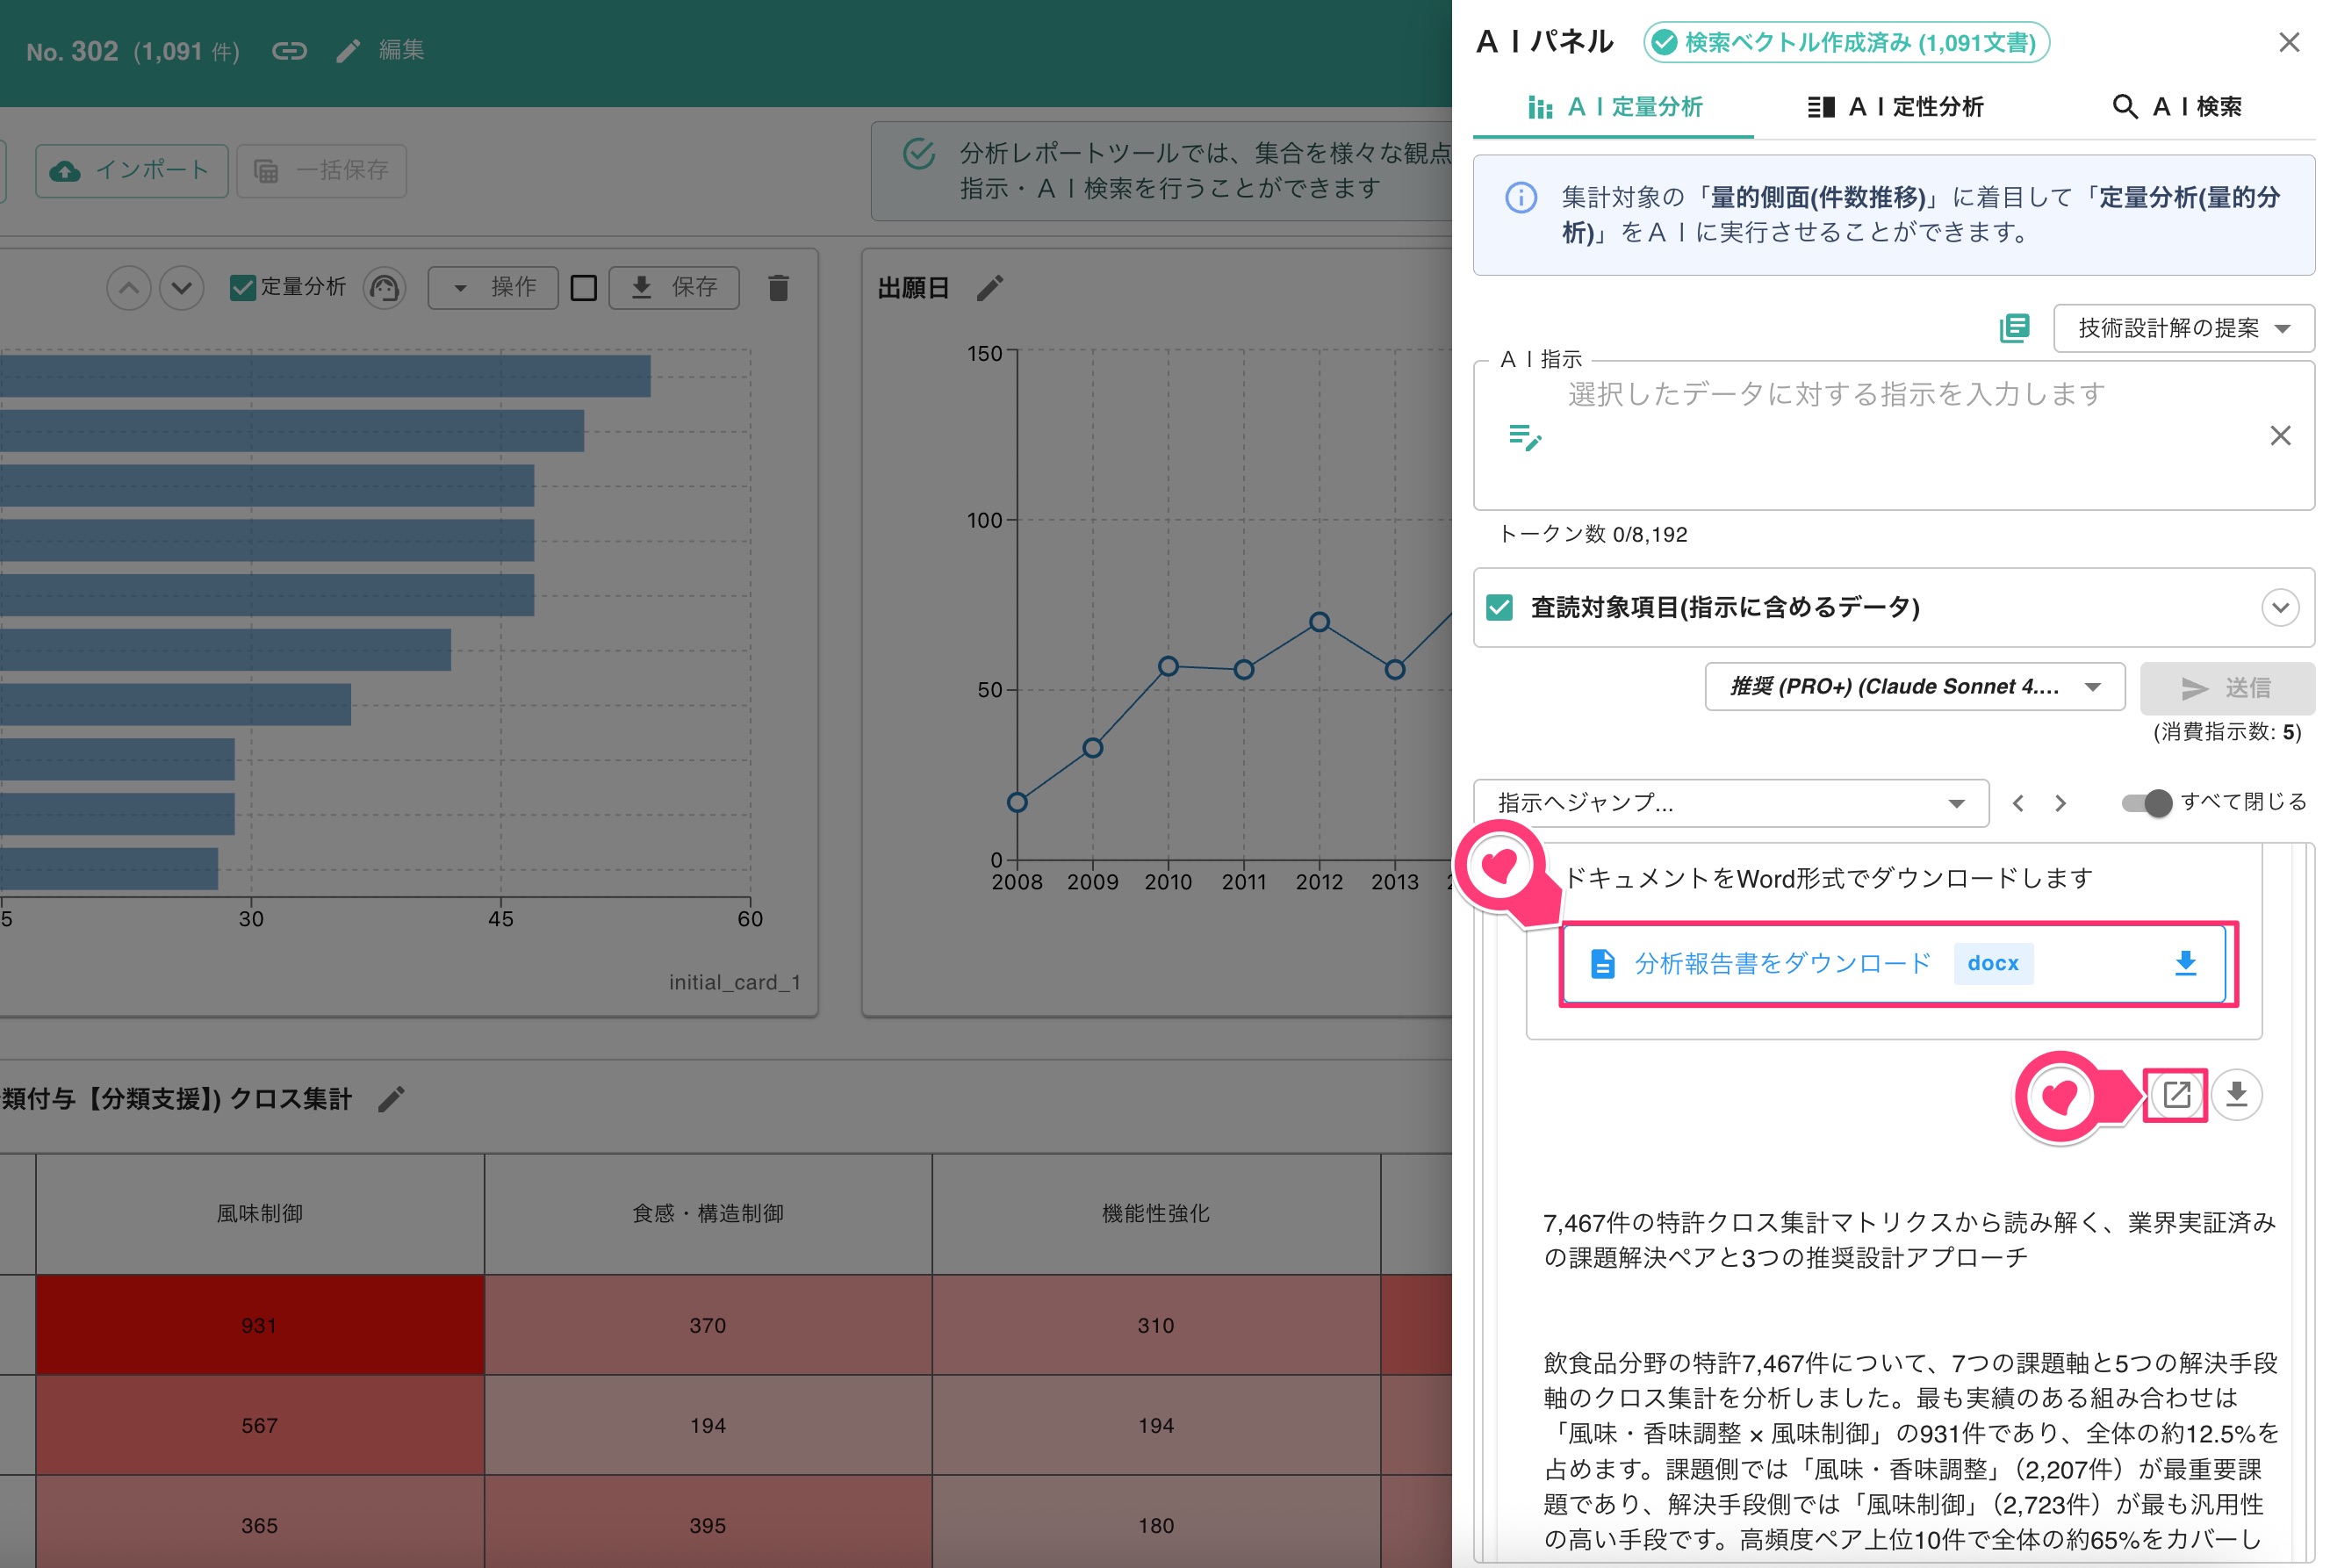Image resolution: width=2330 pixels, height=1568 pixels.
Task: Switch to the AI 定性分析 tab
Action: coord(1895,107)
